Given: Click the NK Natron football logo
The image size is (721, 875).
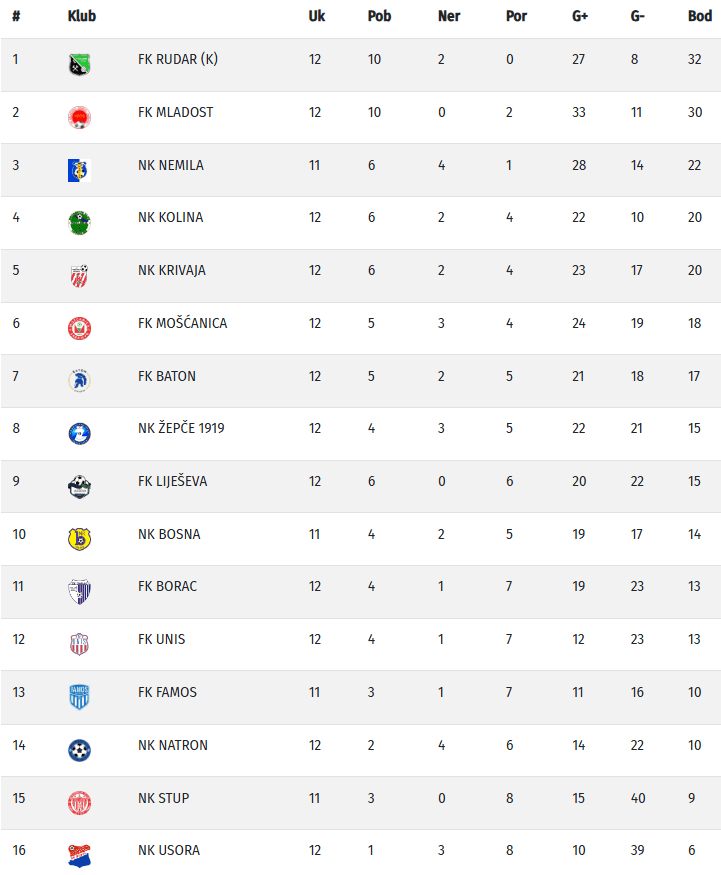Looking at the screenshot, I should click(79, 750).
